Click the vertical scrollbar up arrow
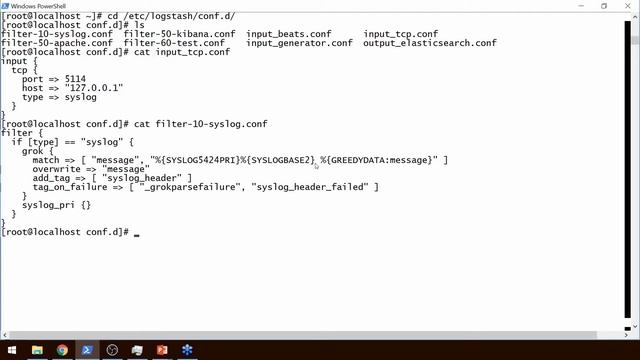Image resolution: width=640 pixels, height=360 pixels. click(636, 17)
